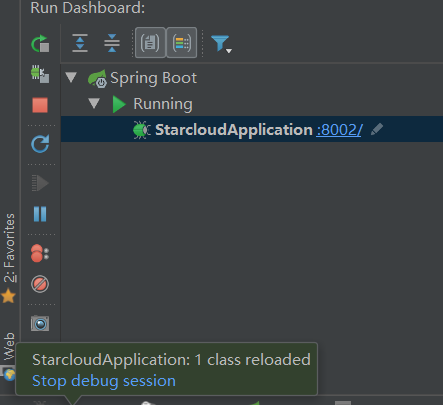Open the 2: Favorites side tab
The height and width of the screenshot is (405, 443).
pos(10,248)
